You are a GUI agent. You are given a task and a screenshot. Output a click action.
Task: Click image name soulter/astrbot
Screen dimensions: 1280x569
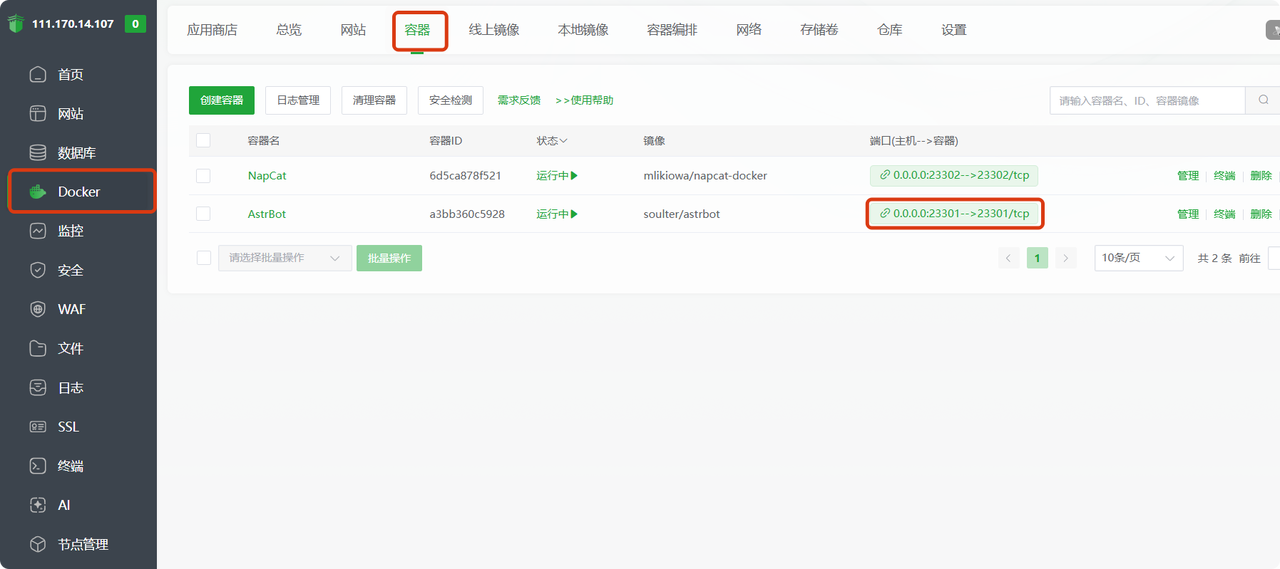point(681,214)
